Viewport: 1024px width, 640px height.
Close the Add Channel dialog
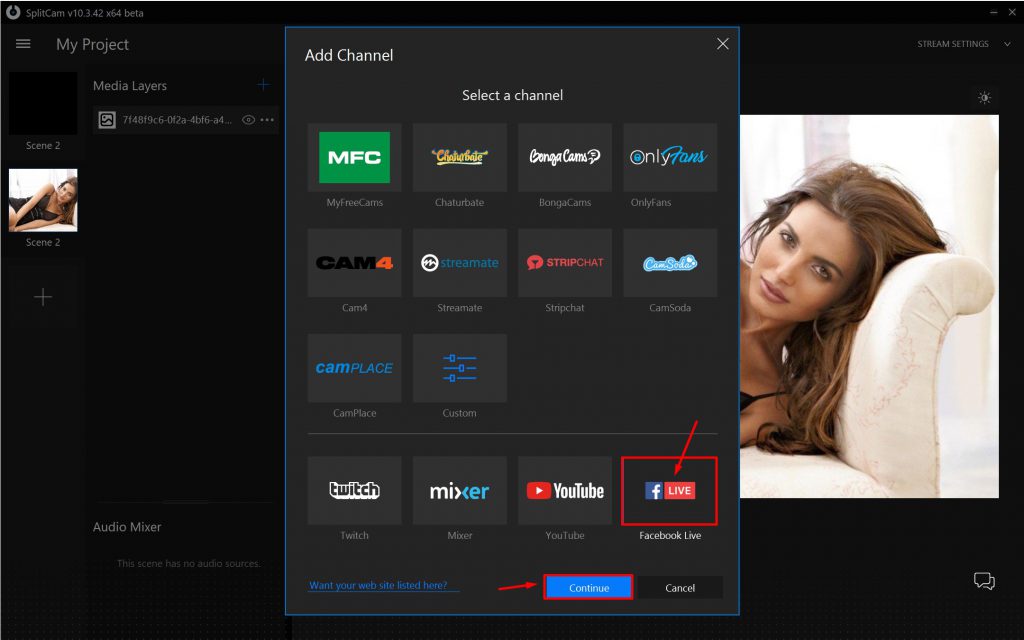[722, 44]
